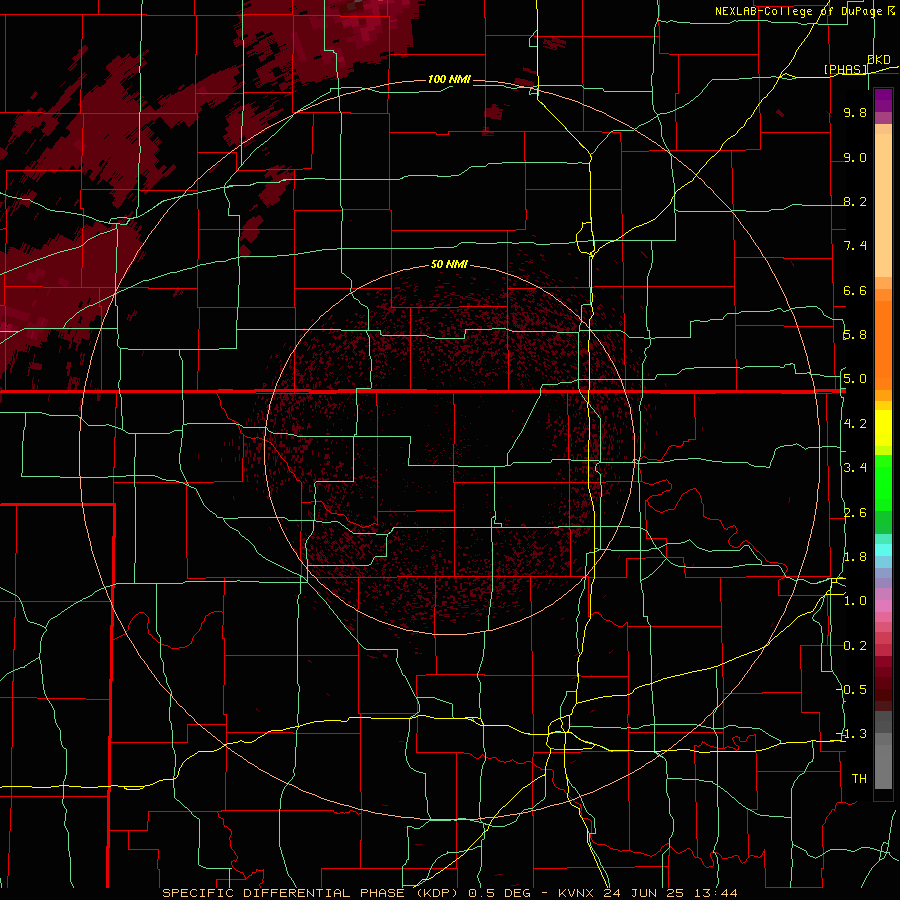Click the '24 JUN 25 13:44' timestamp
This screenshot has height=900, width=900.
[x=670, y=893]
